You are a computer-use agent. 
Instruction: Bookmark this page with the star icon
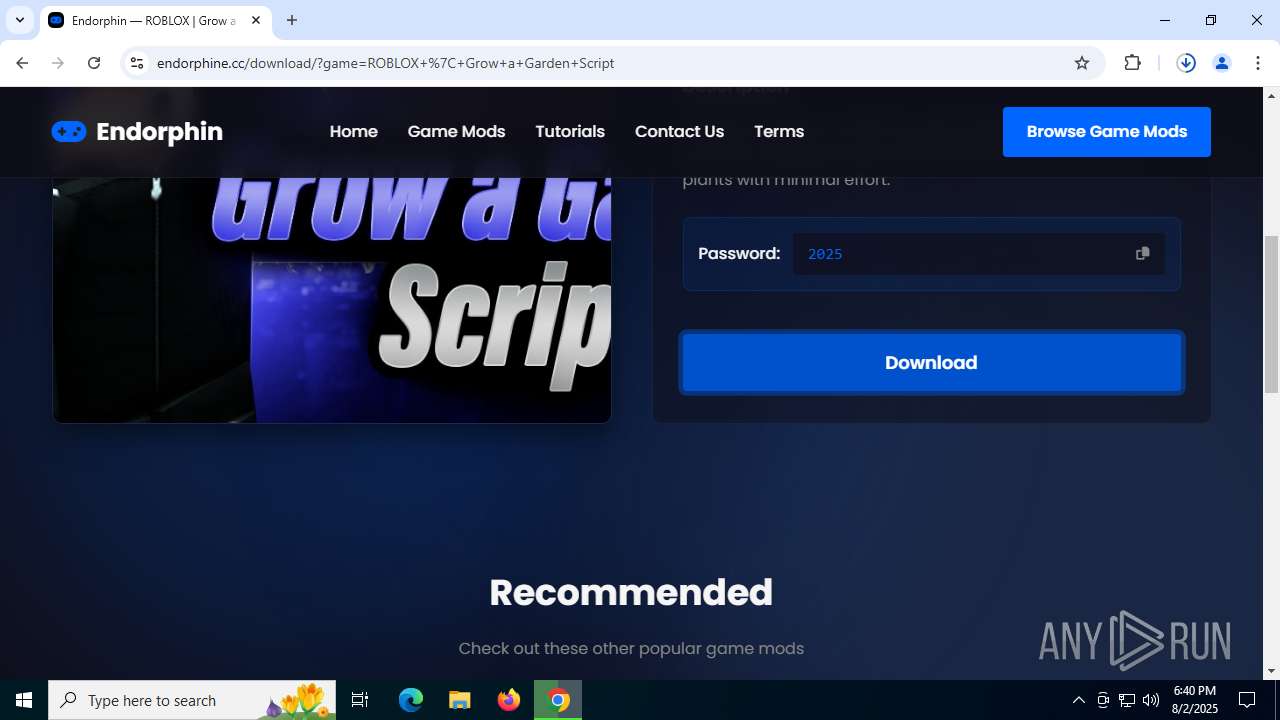point(1082,63)
